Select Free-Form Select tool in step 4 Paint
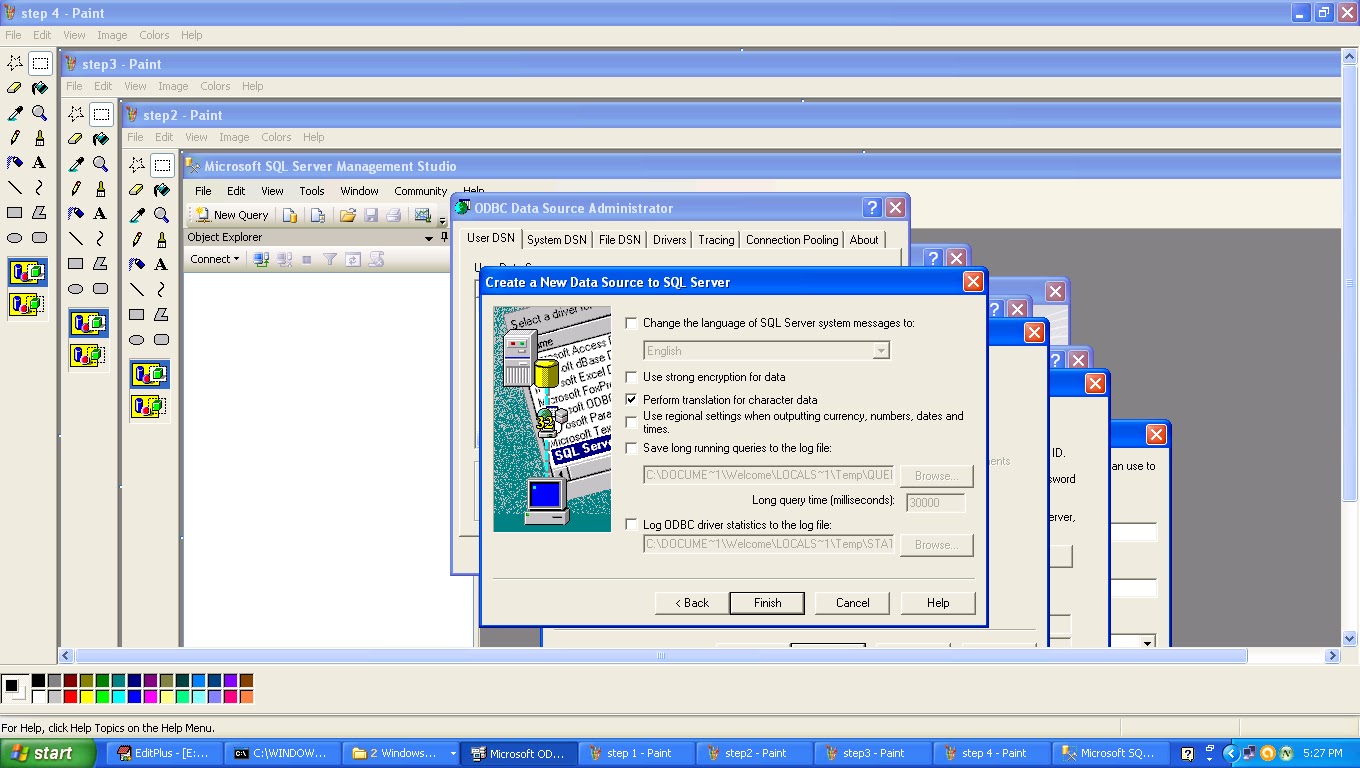Image resolution: width=1360 pixels, height=768 pixels. [x=15, y=63]
